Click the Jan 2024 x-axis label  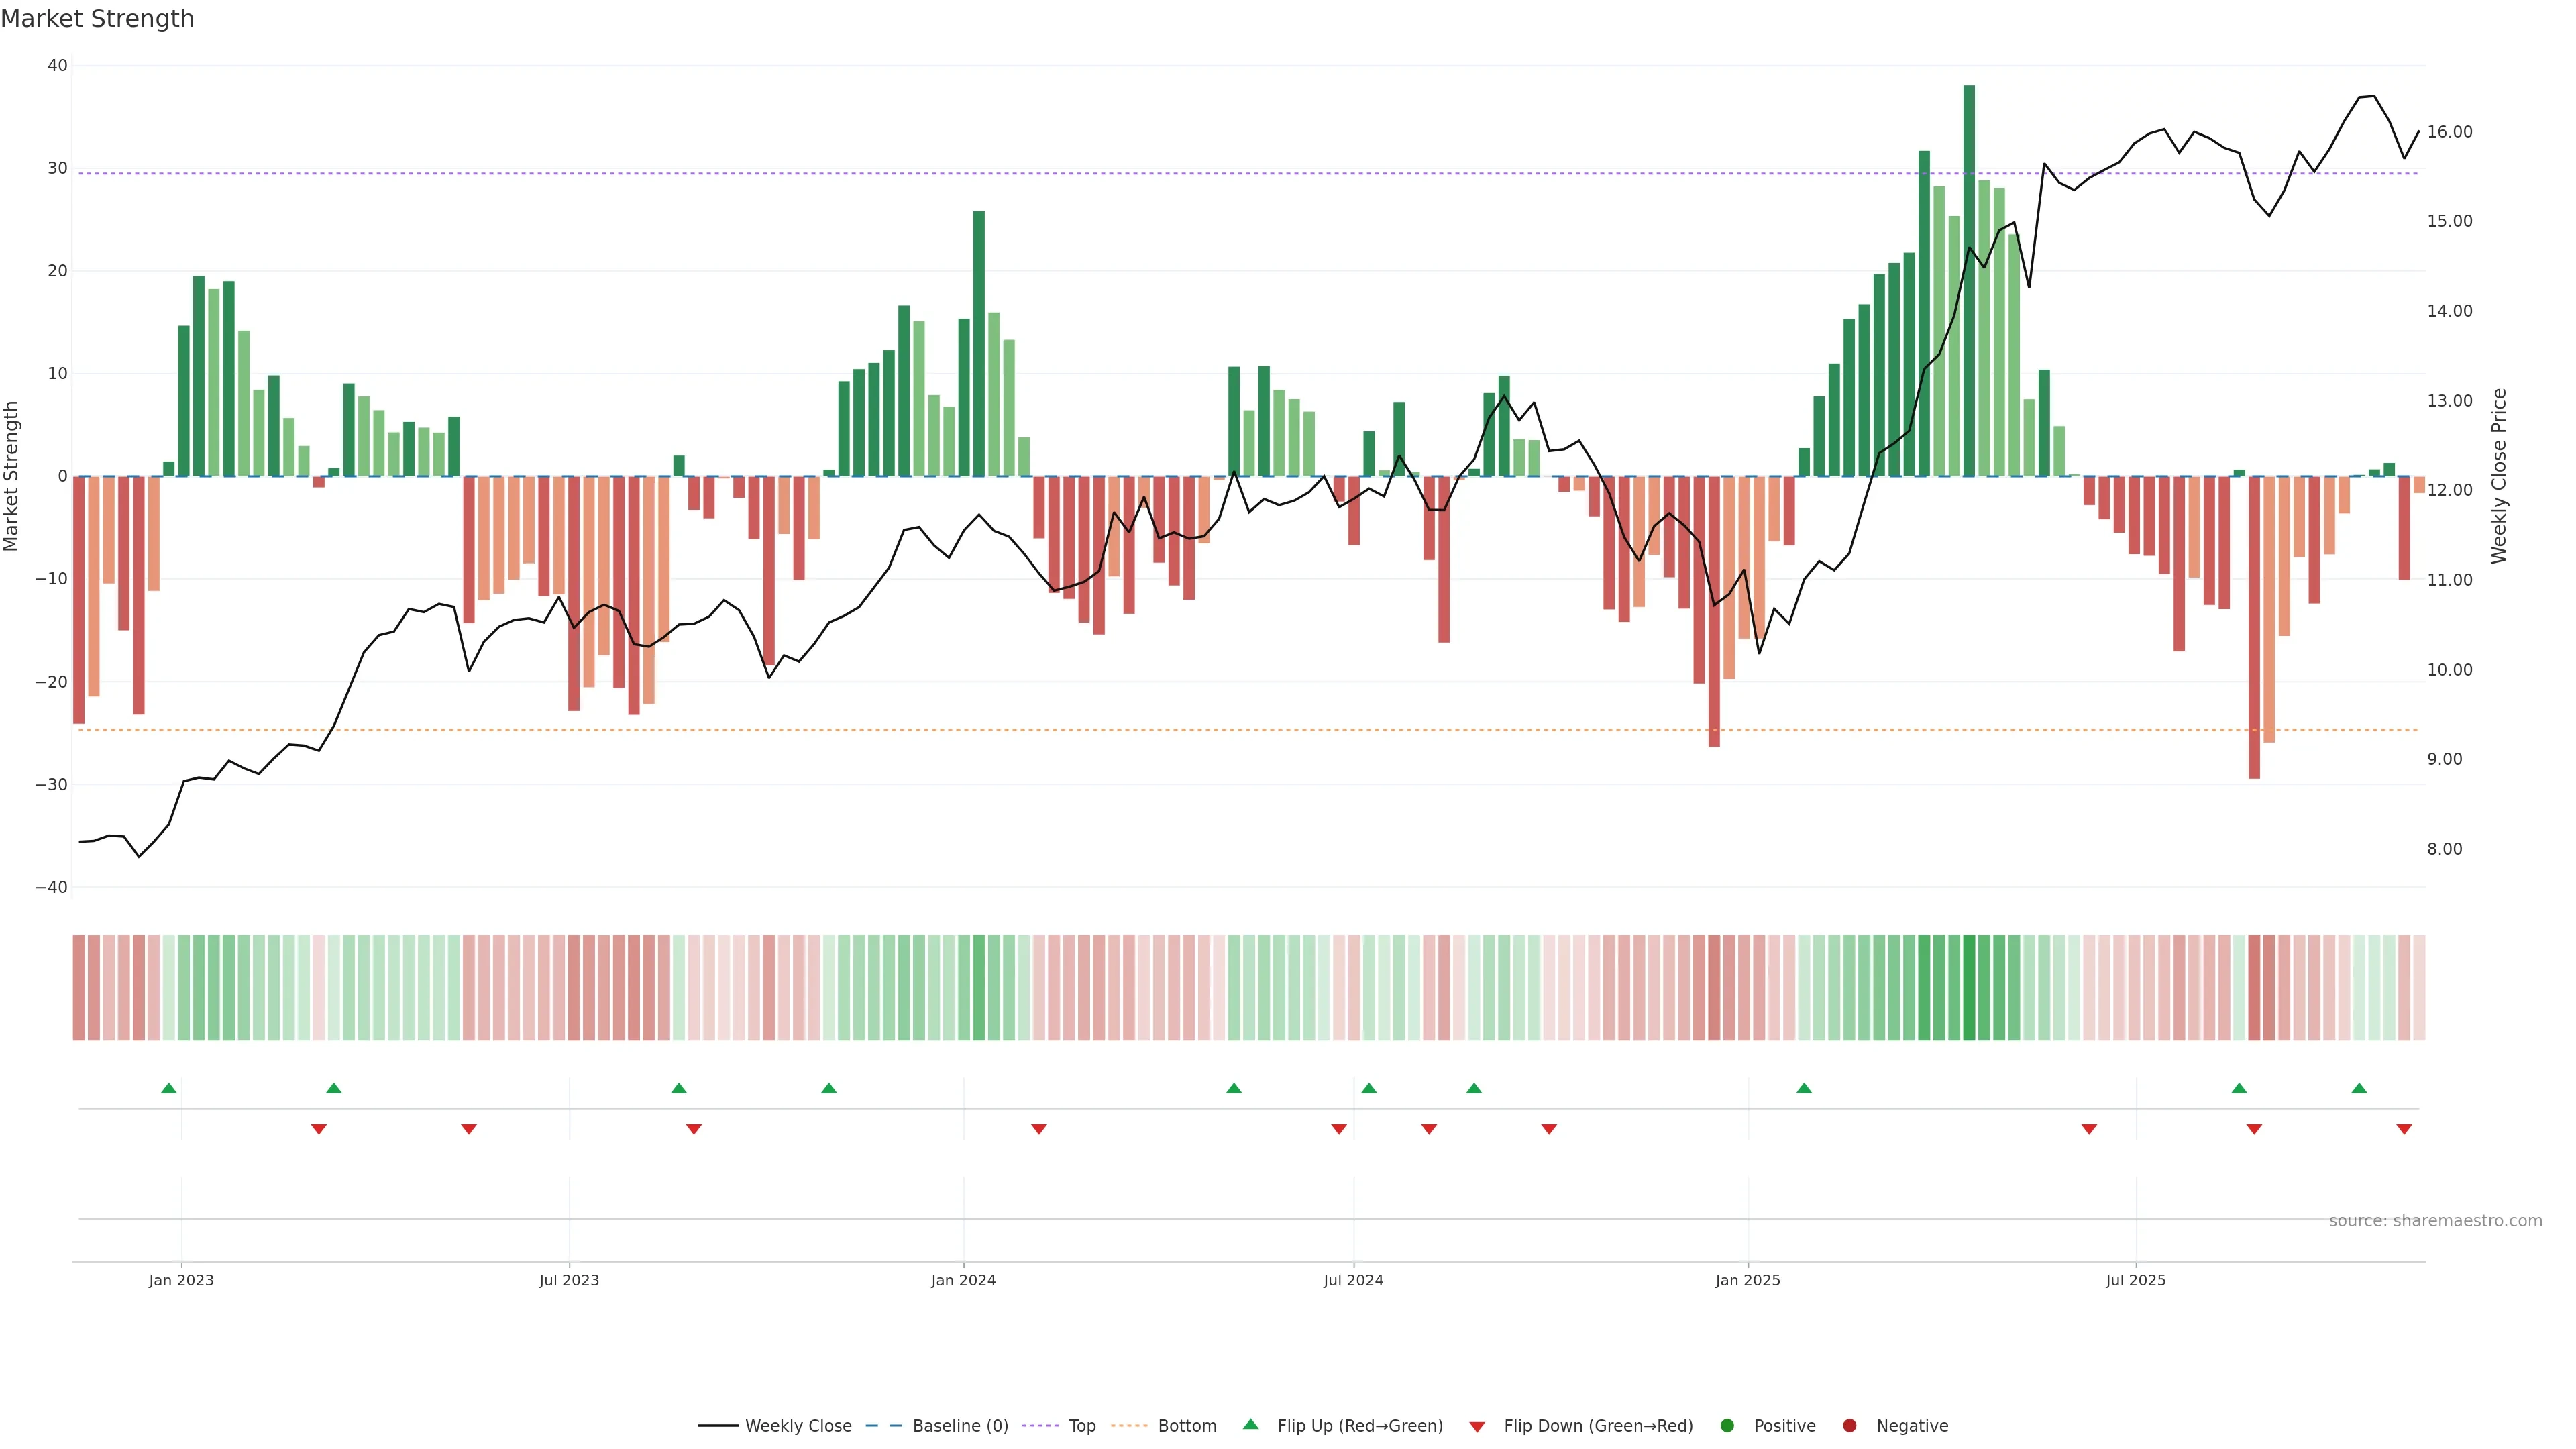(x=963, y=1280)
